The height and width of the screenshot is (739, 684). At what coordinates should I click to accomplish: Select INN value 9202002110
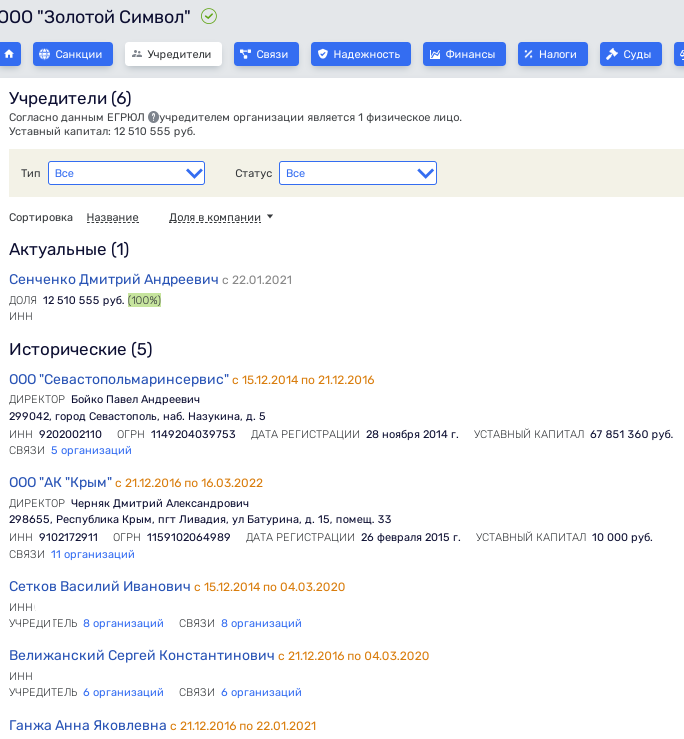pyautogui.click(x=70, y=434)
